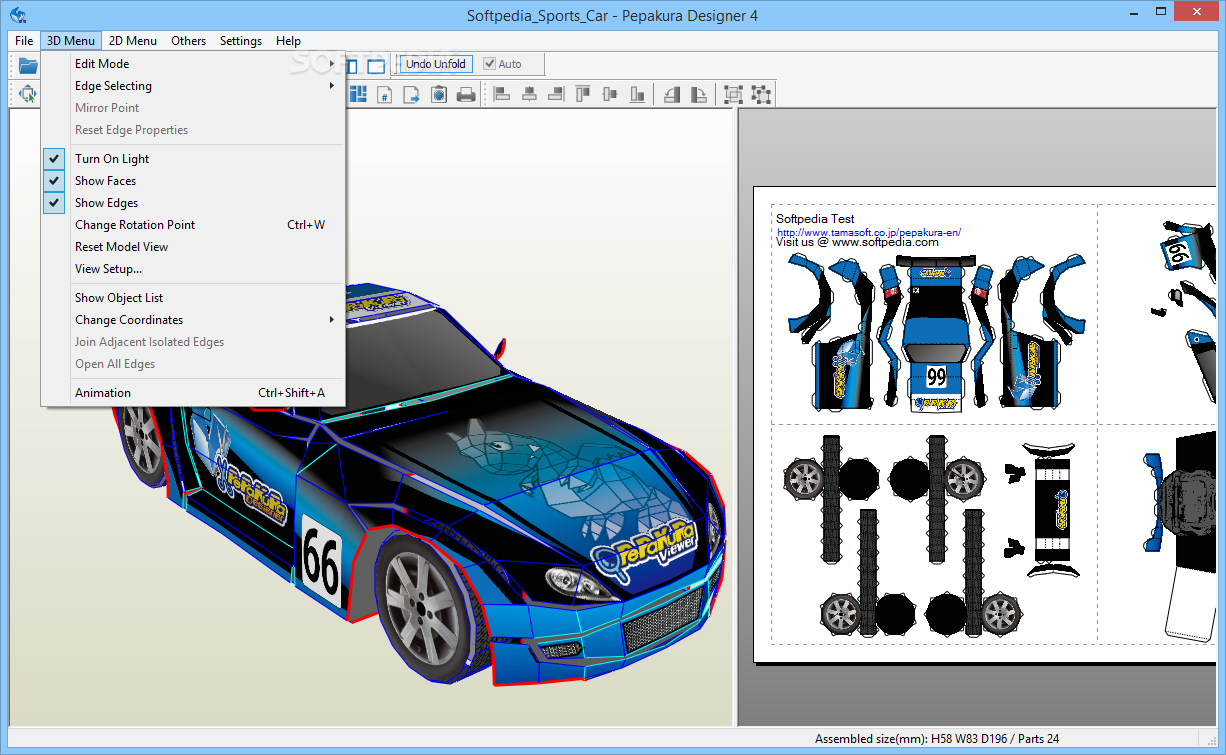Click the rotate/move mode icon in left toolbar
The width and height of the screenshot is (1226, 755).
click(x=27, y=94)
